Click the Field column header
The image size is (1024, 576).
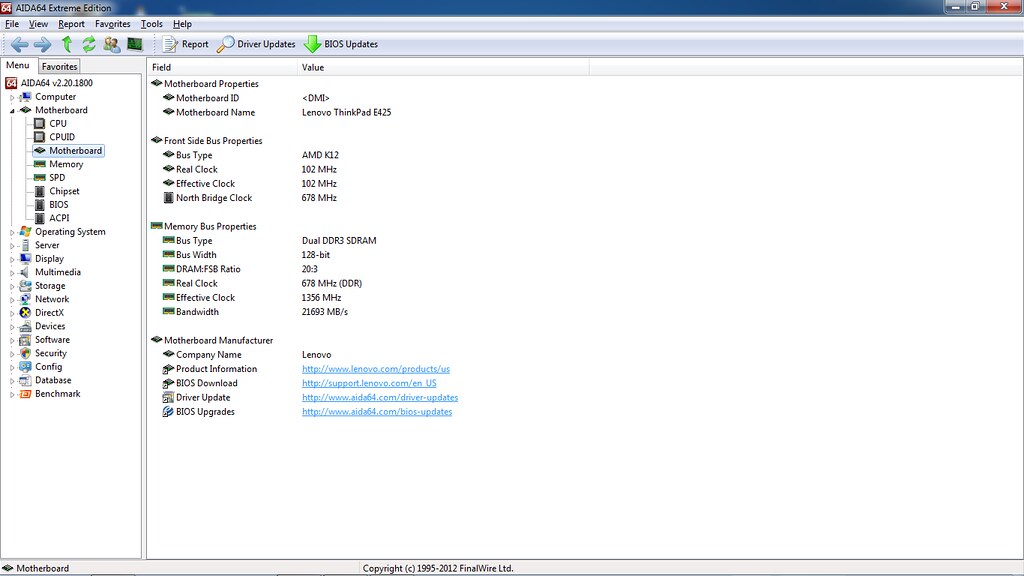point(222,67)
